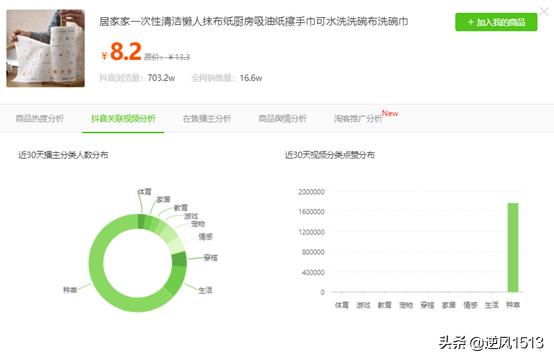
Task: Click the dark 穿搭 segment of donut
Action: [179, 259]
